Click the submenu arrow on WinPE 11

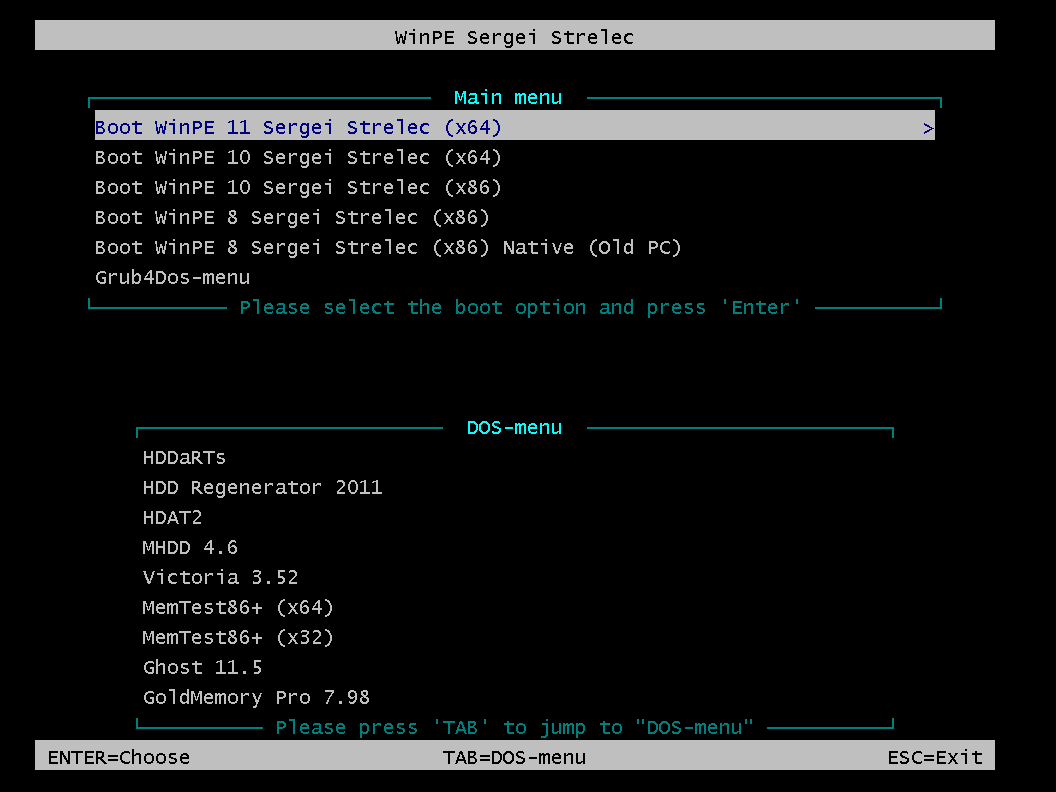pyautogui.click(x=928, y=128)
